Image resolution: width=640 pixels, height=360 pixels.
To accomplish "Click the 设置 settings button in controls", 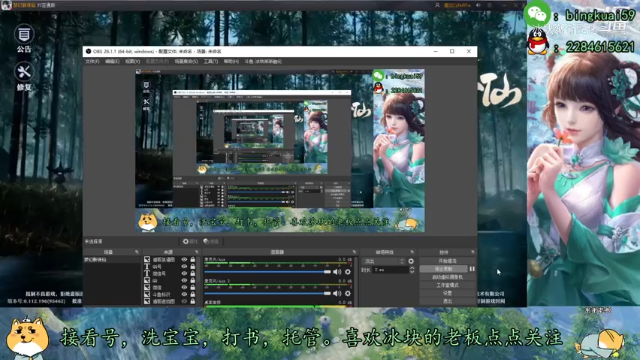I will 447,293.
